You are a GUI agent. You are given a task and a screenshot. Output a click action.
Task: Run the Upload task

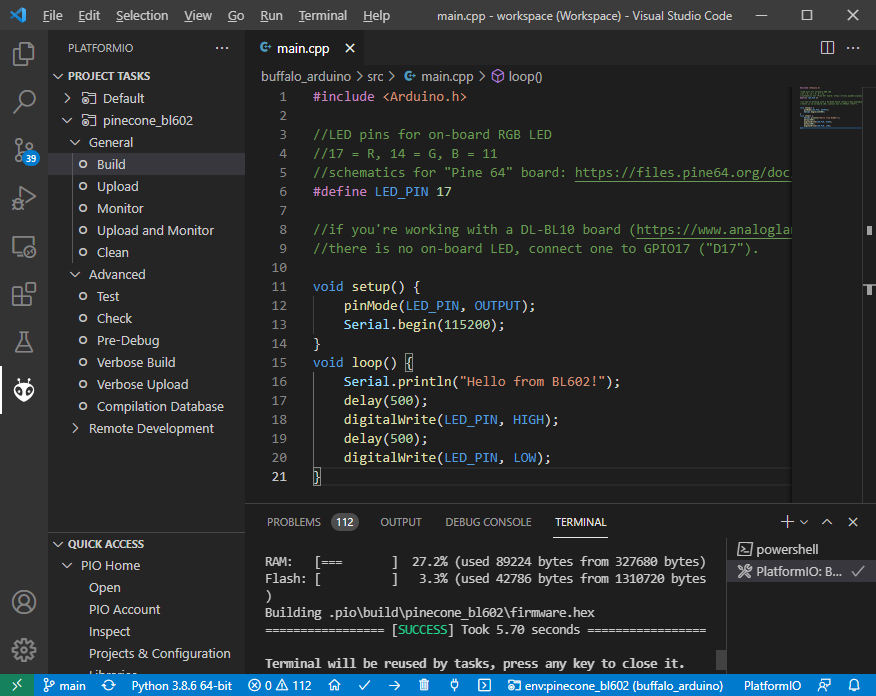pos(146,187)
